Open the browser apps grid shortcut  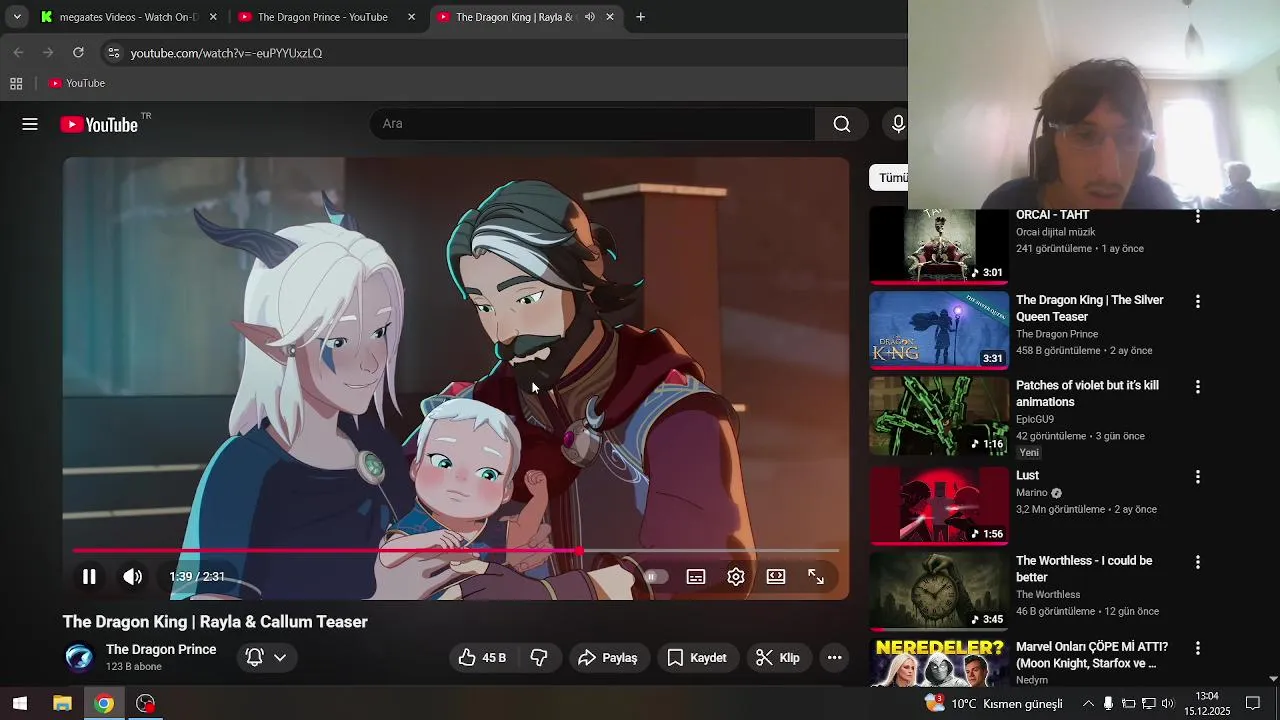coord(16,83)
